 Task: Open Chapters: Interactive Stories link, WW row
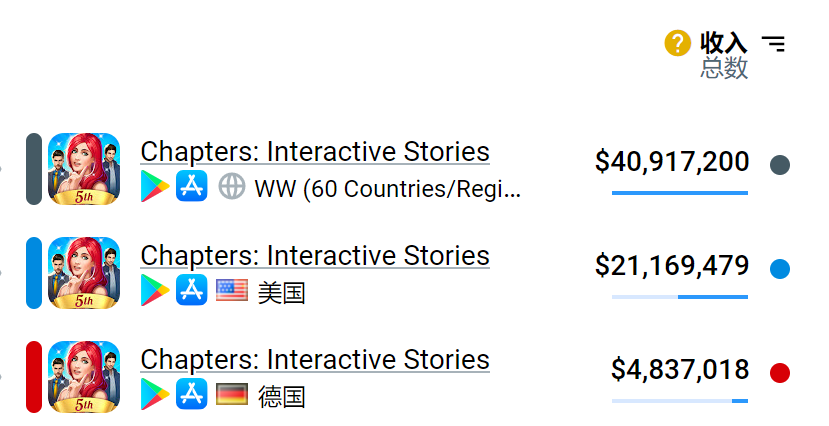point(315,151)
